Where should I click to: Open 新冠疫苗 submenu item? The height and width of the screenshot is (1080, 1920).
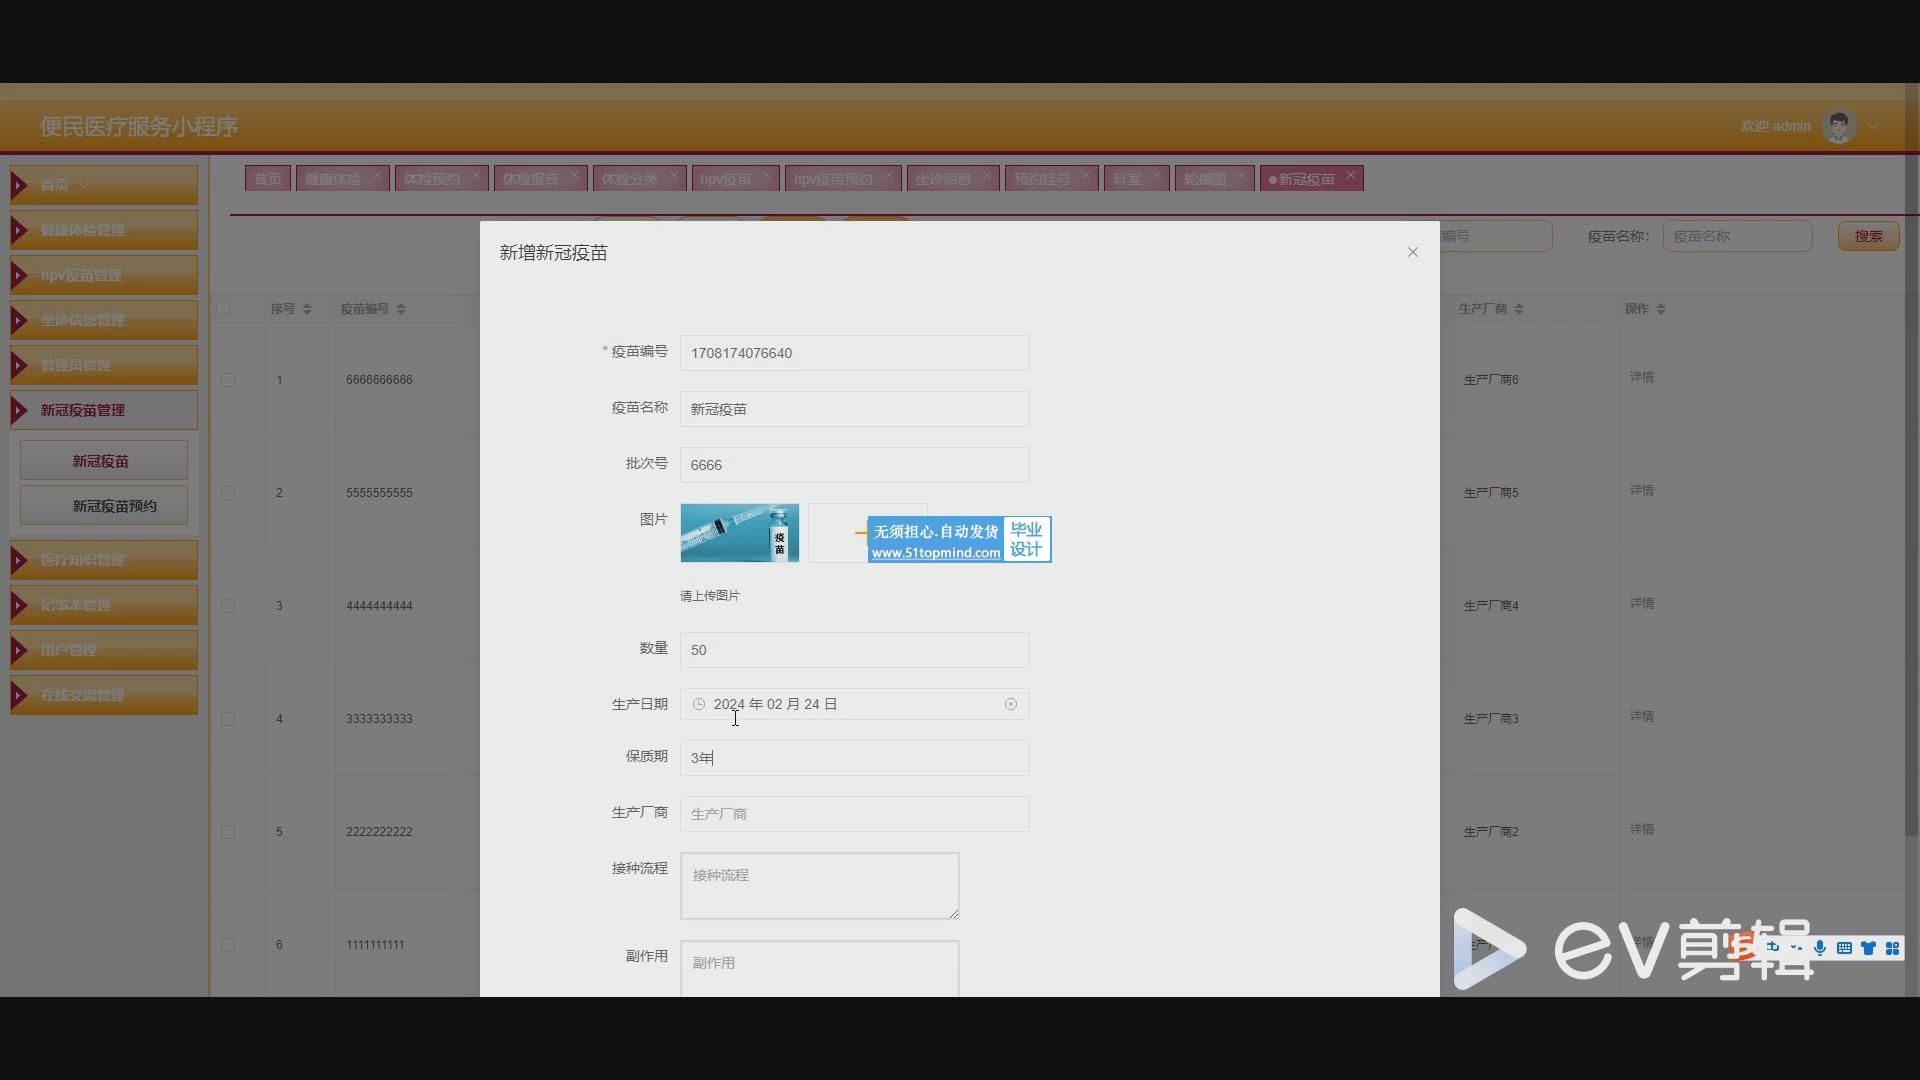(104, 461)
